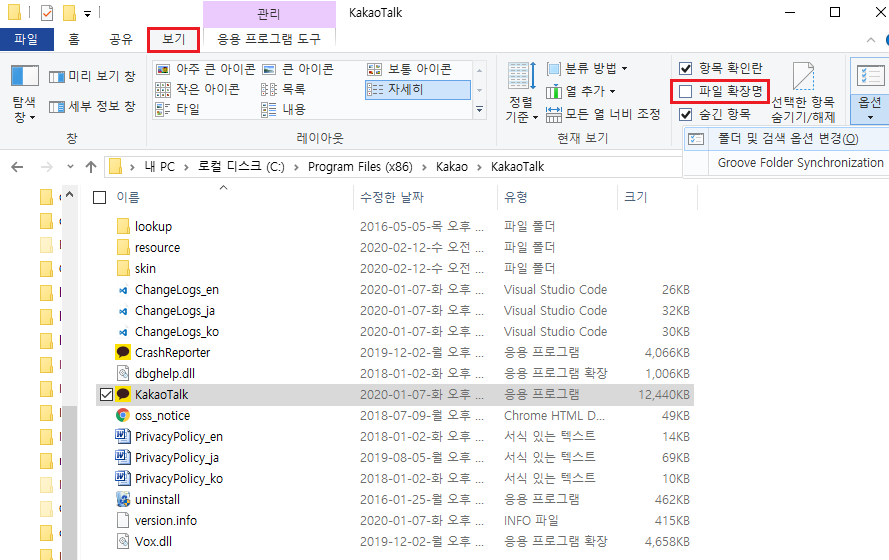The height and width of the screenshot is (560, 889).
Task: Go up one folder level arrow
Action: (x=91, y=167)
